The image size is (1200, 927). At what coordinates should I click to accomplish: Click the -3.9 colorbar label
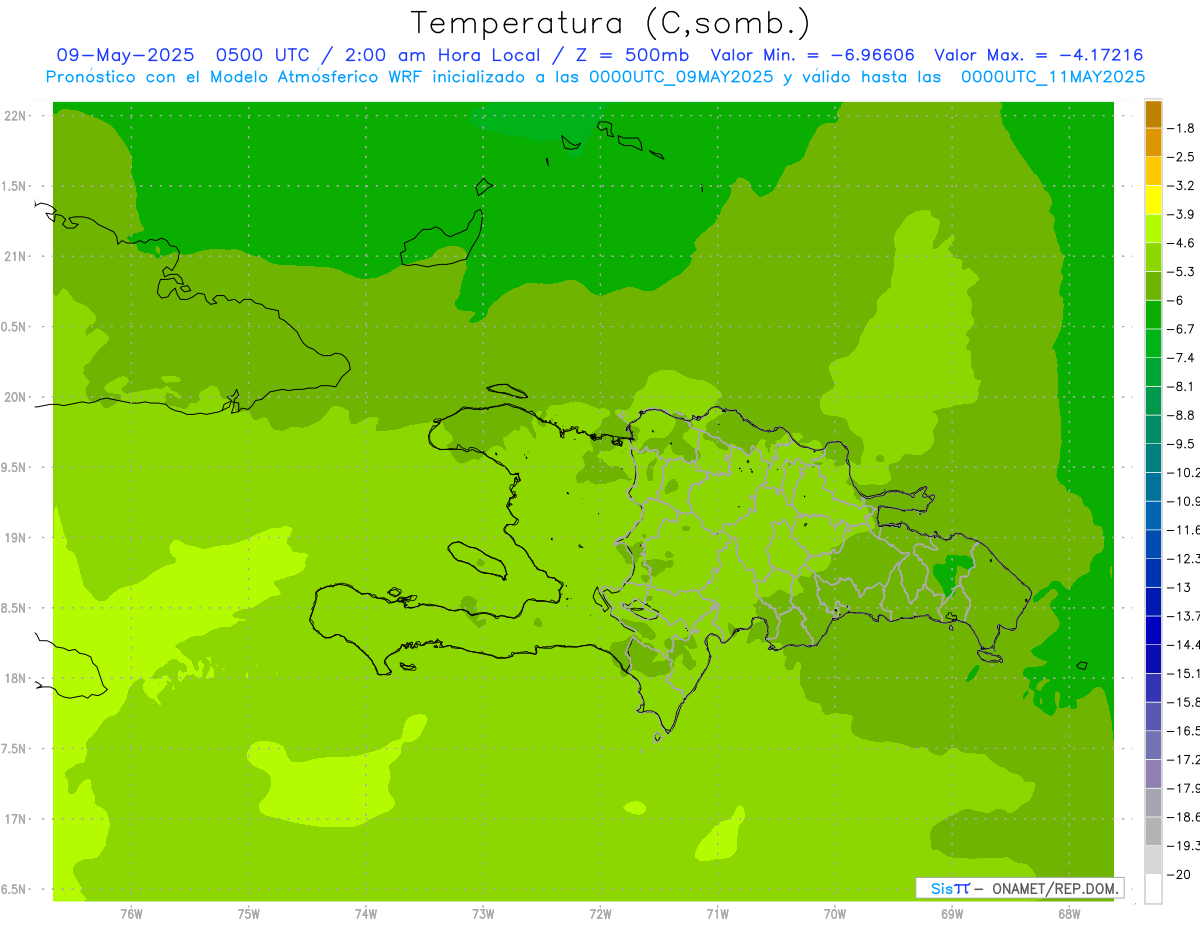click(1182, 214)
